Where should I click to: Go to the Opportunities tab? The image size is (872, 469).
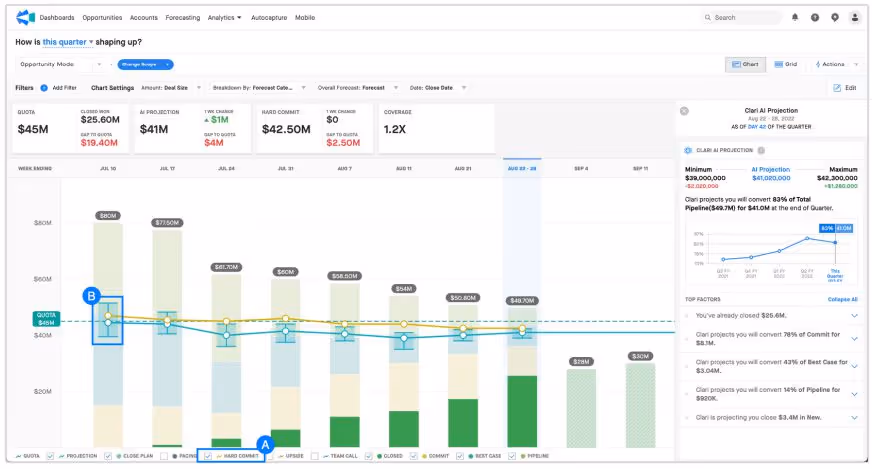102,18
